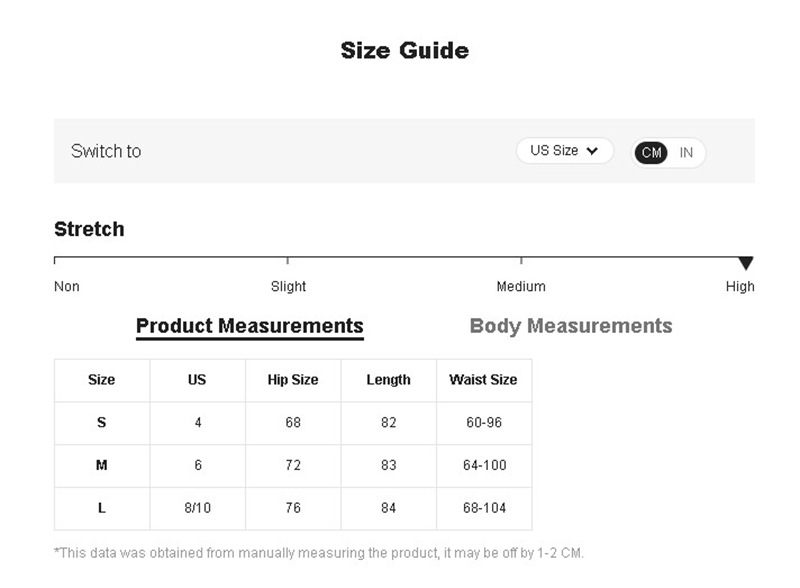Switch units to CM

click(651, 153)
